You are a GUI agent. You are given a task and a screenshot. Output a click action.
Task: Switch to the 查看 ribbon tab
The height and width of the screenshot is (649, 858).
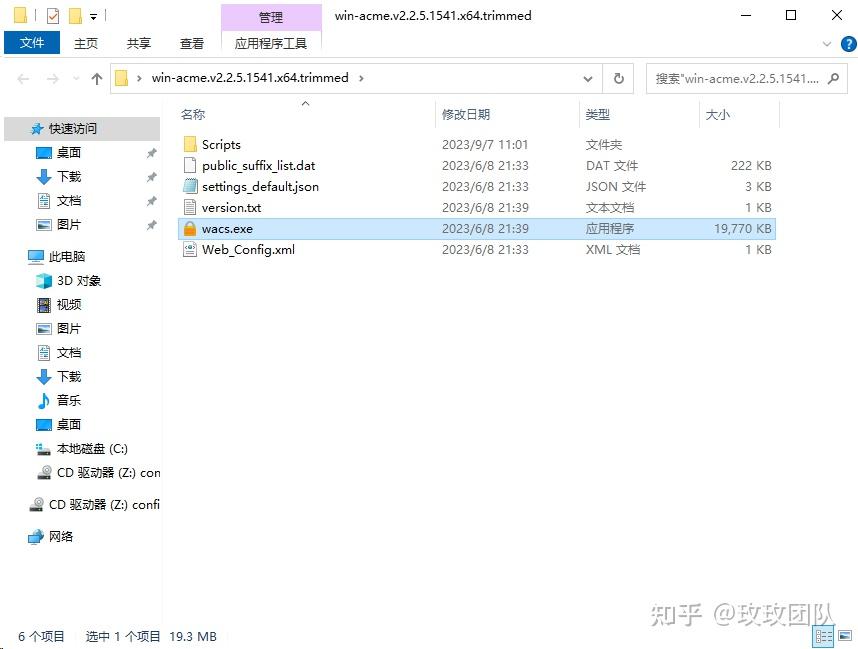(191, 43)
